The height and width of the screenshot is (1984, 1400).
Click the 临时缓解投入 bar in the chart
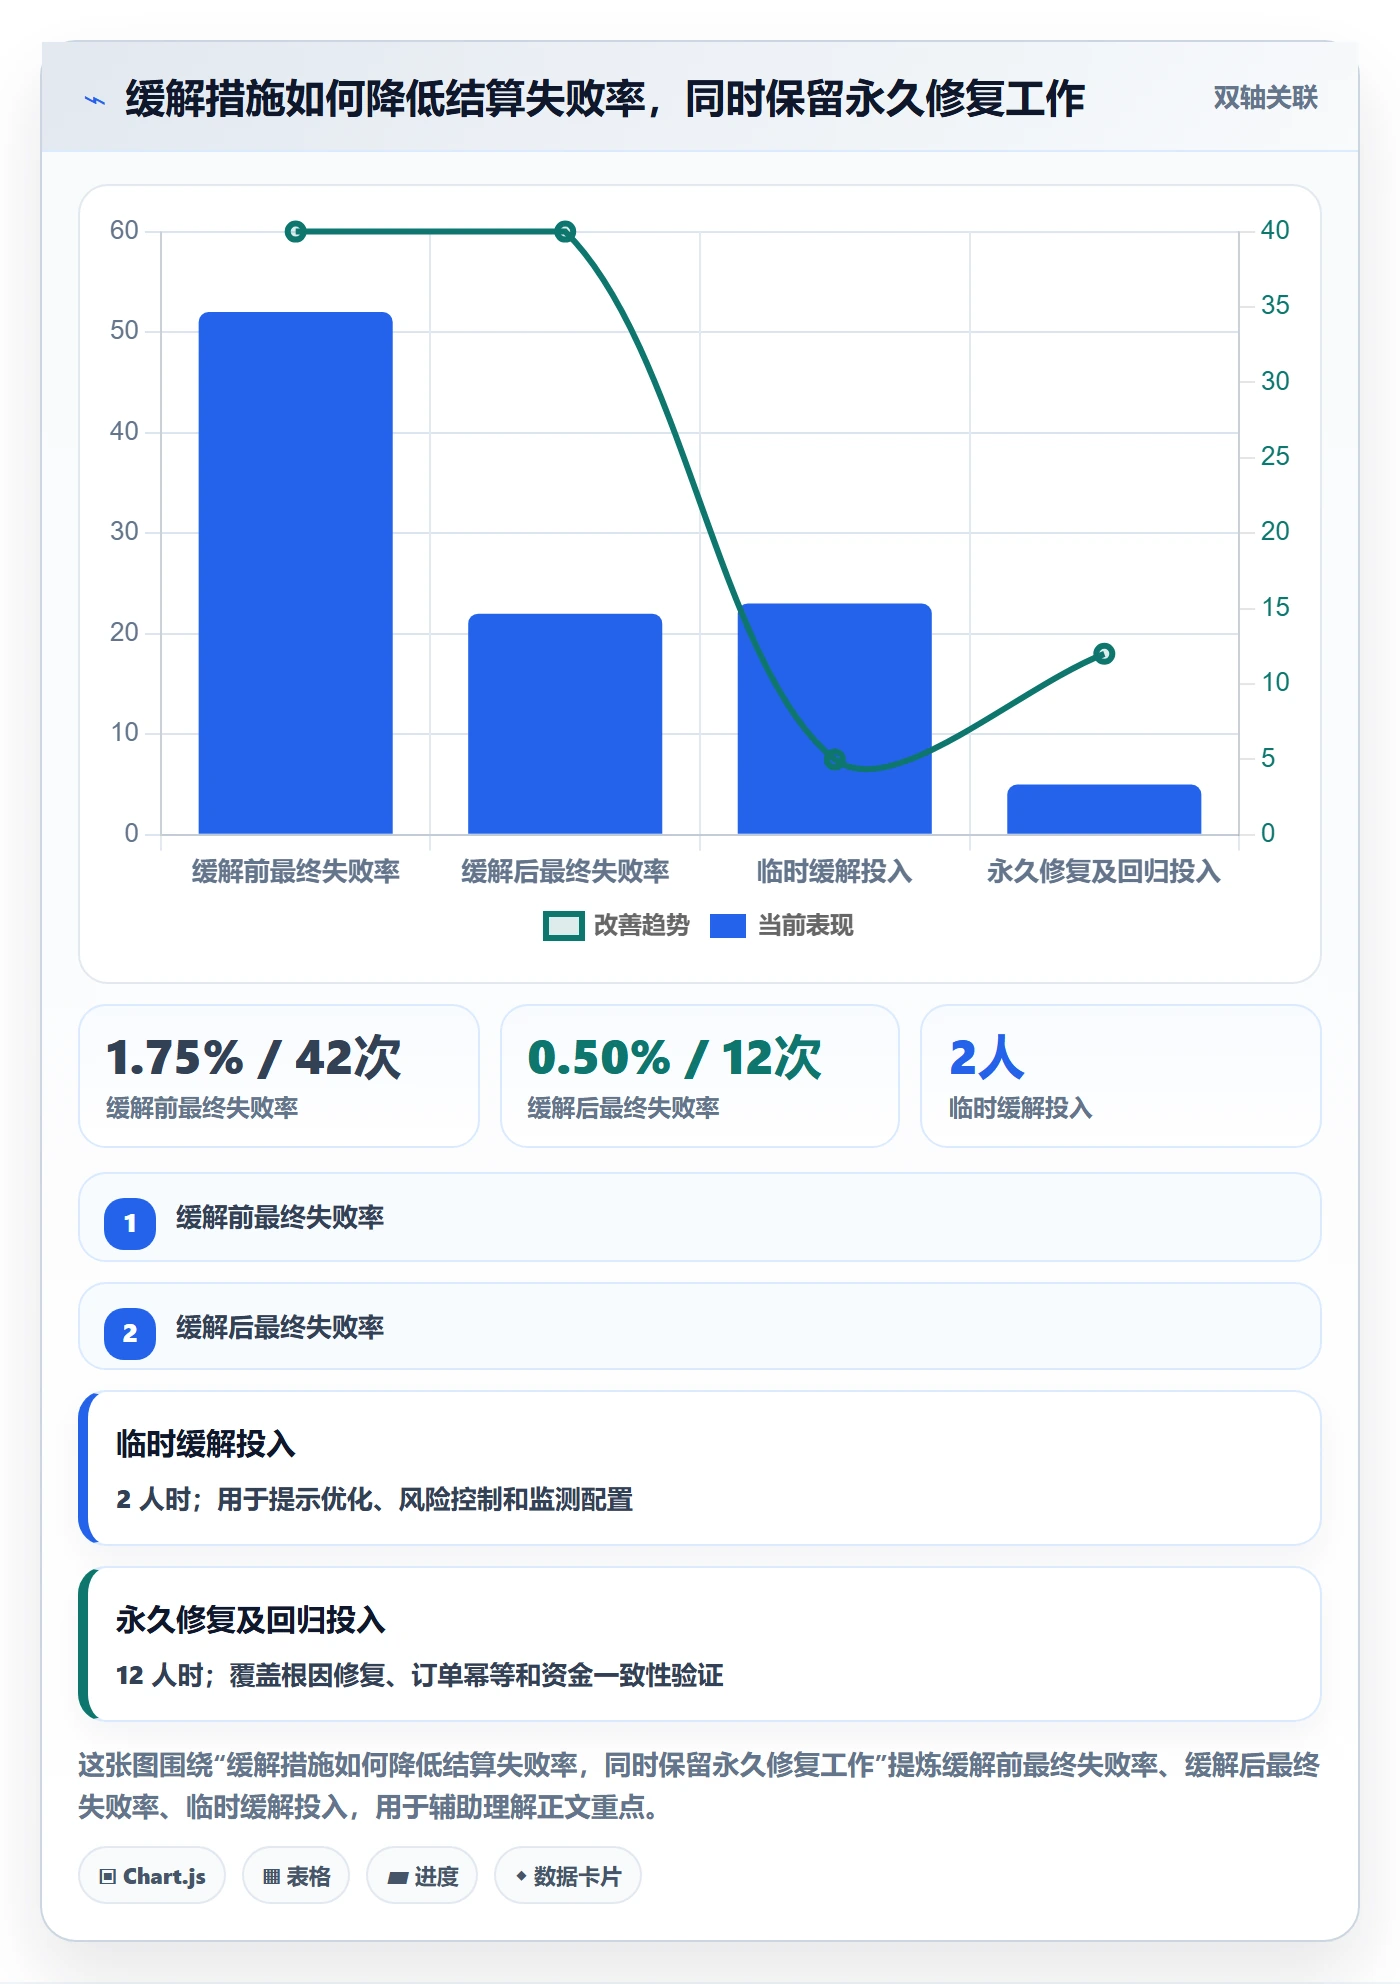tap(835, 719)
